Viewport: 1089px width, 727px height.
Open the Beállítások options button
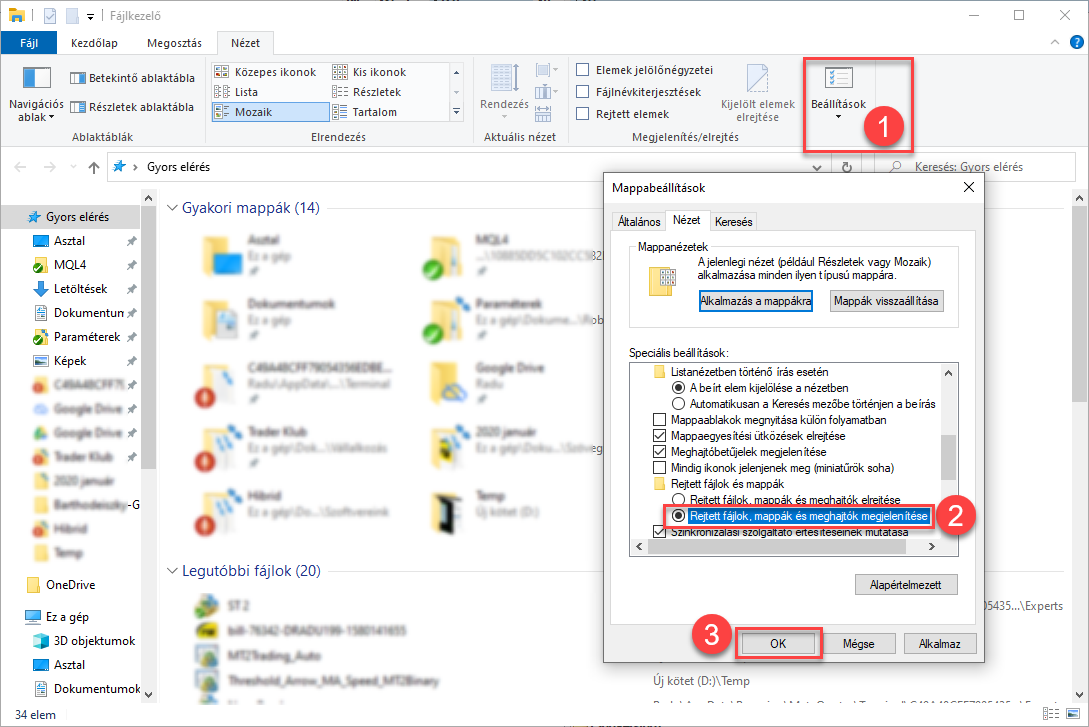(838, 94)
